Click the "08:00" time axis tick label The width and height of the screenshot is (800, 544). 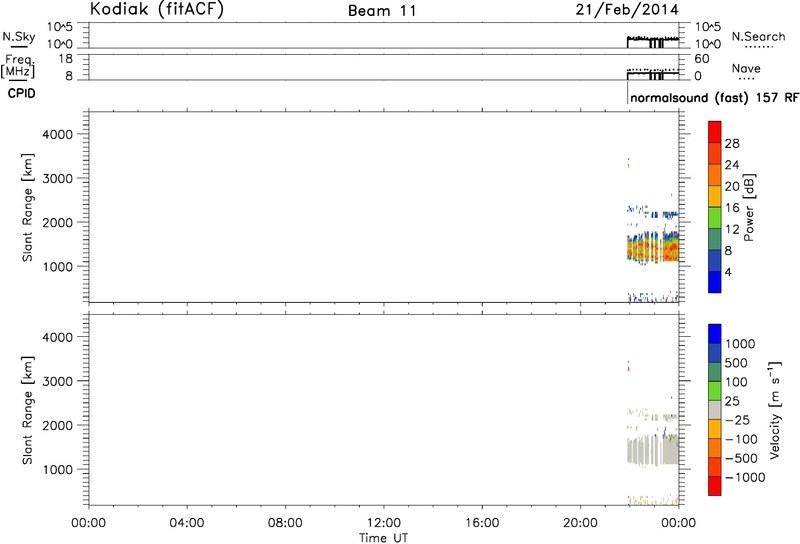click(x=285, y=523)
